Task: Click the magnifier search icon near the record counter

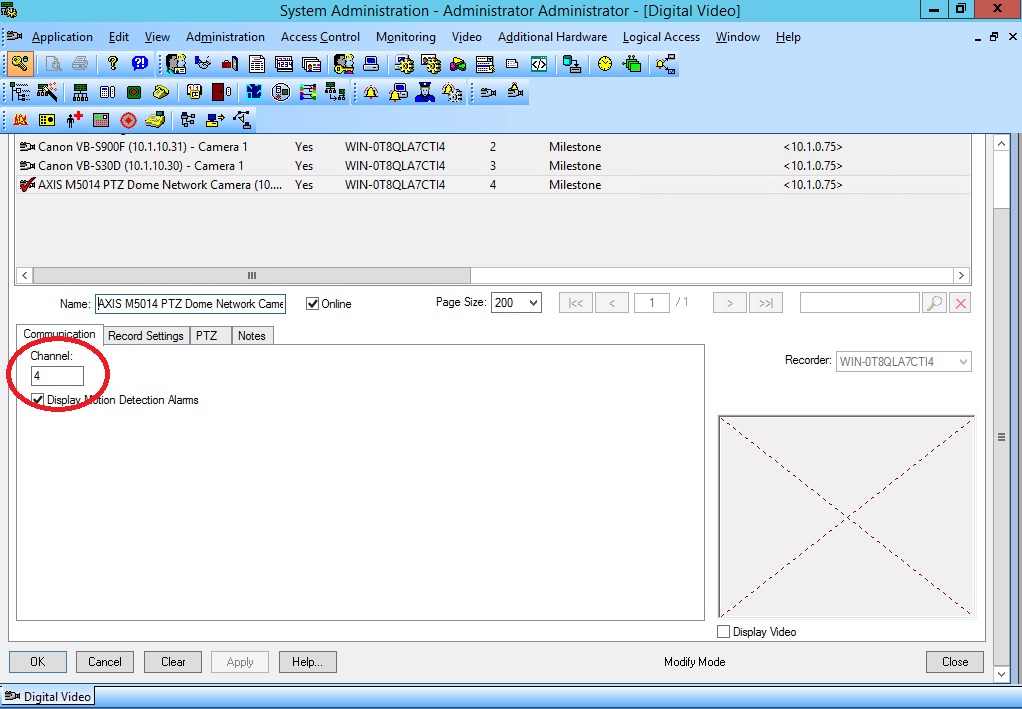Action: [x=934, y=302]
